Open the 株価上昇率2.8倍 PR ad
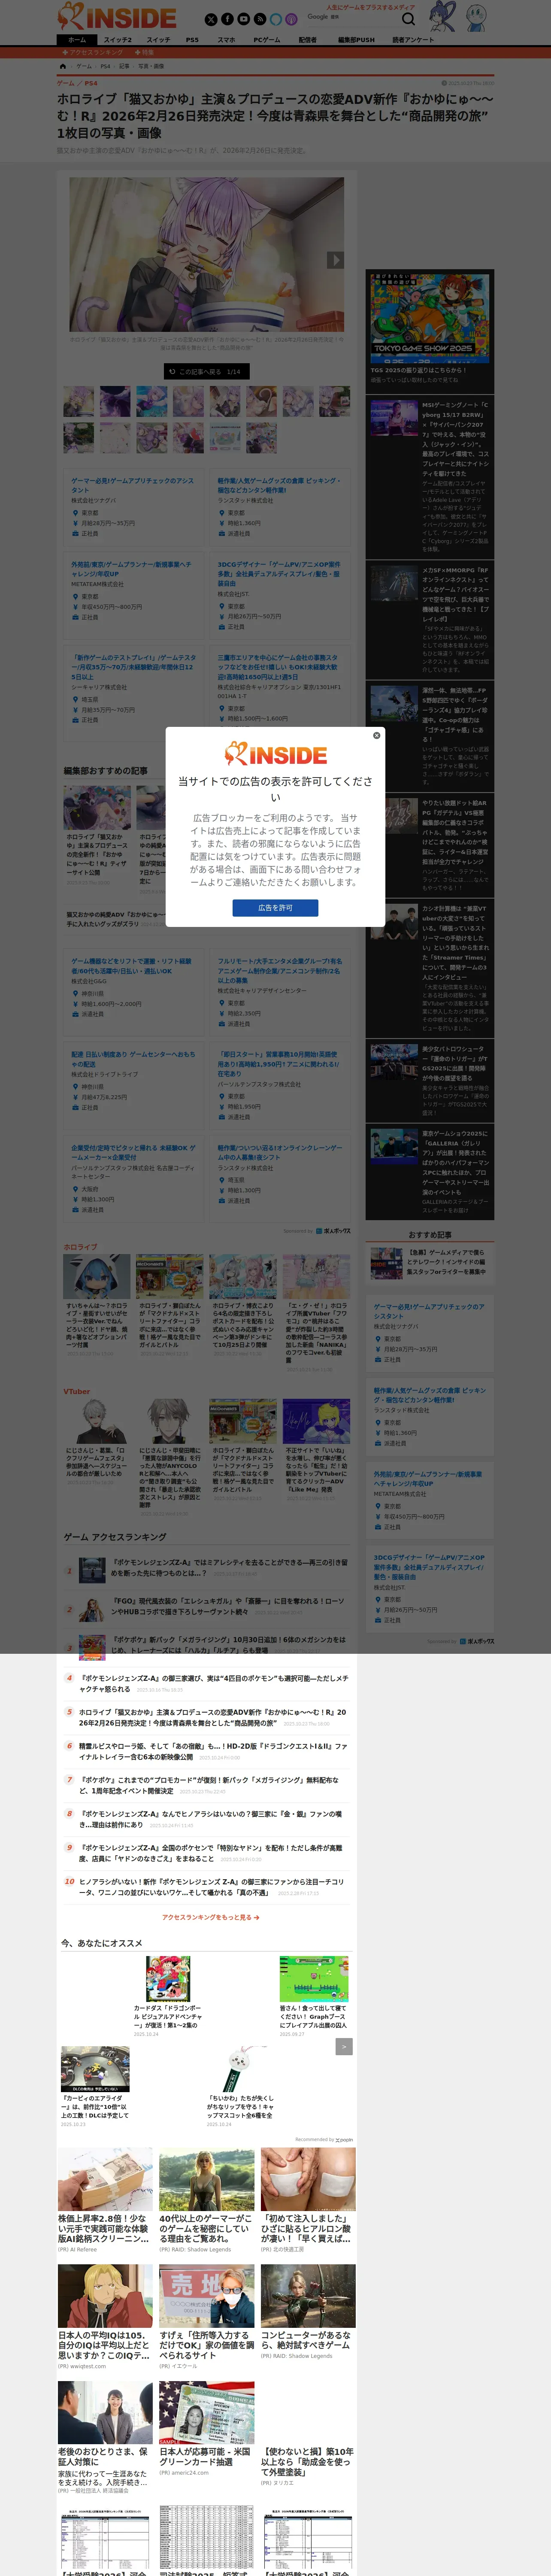551x2576 pixels. point(105,2200)
